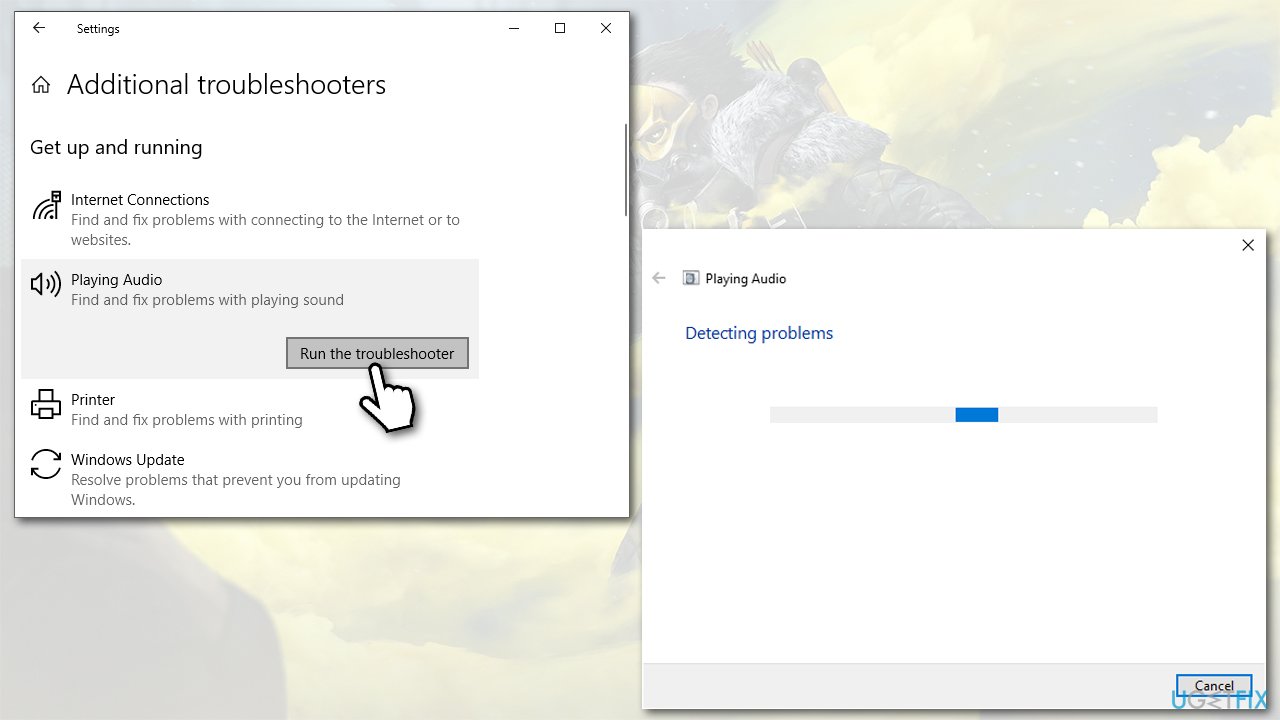Click the 'Get up and running' section heading
This screenshot has width=1280, height=720.
point(116,148)
